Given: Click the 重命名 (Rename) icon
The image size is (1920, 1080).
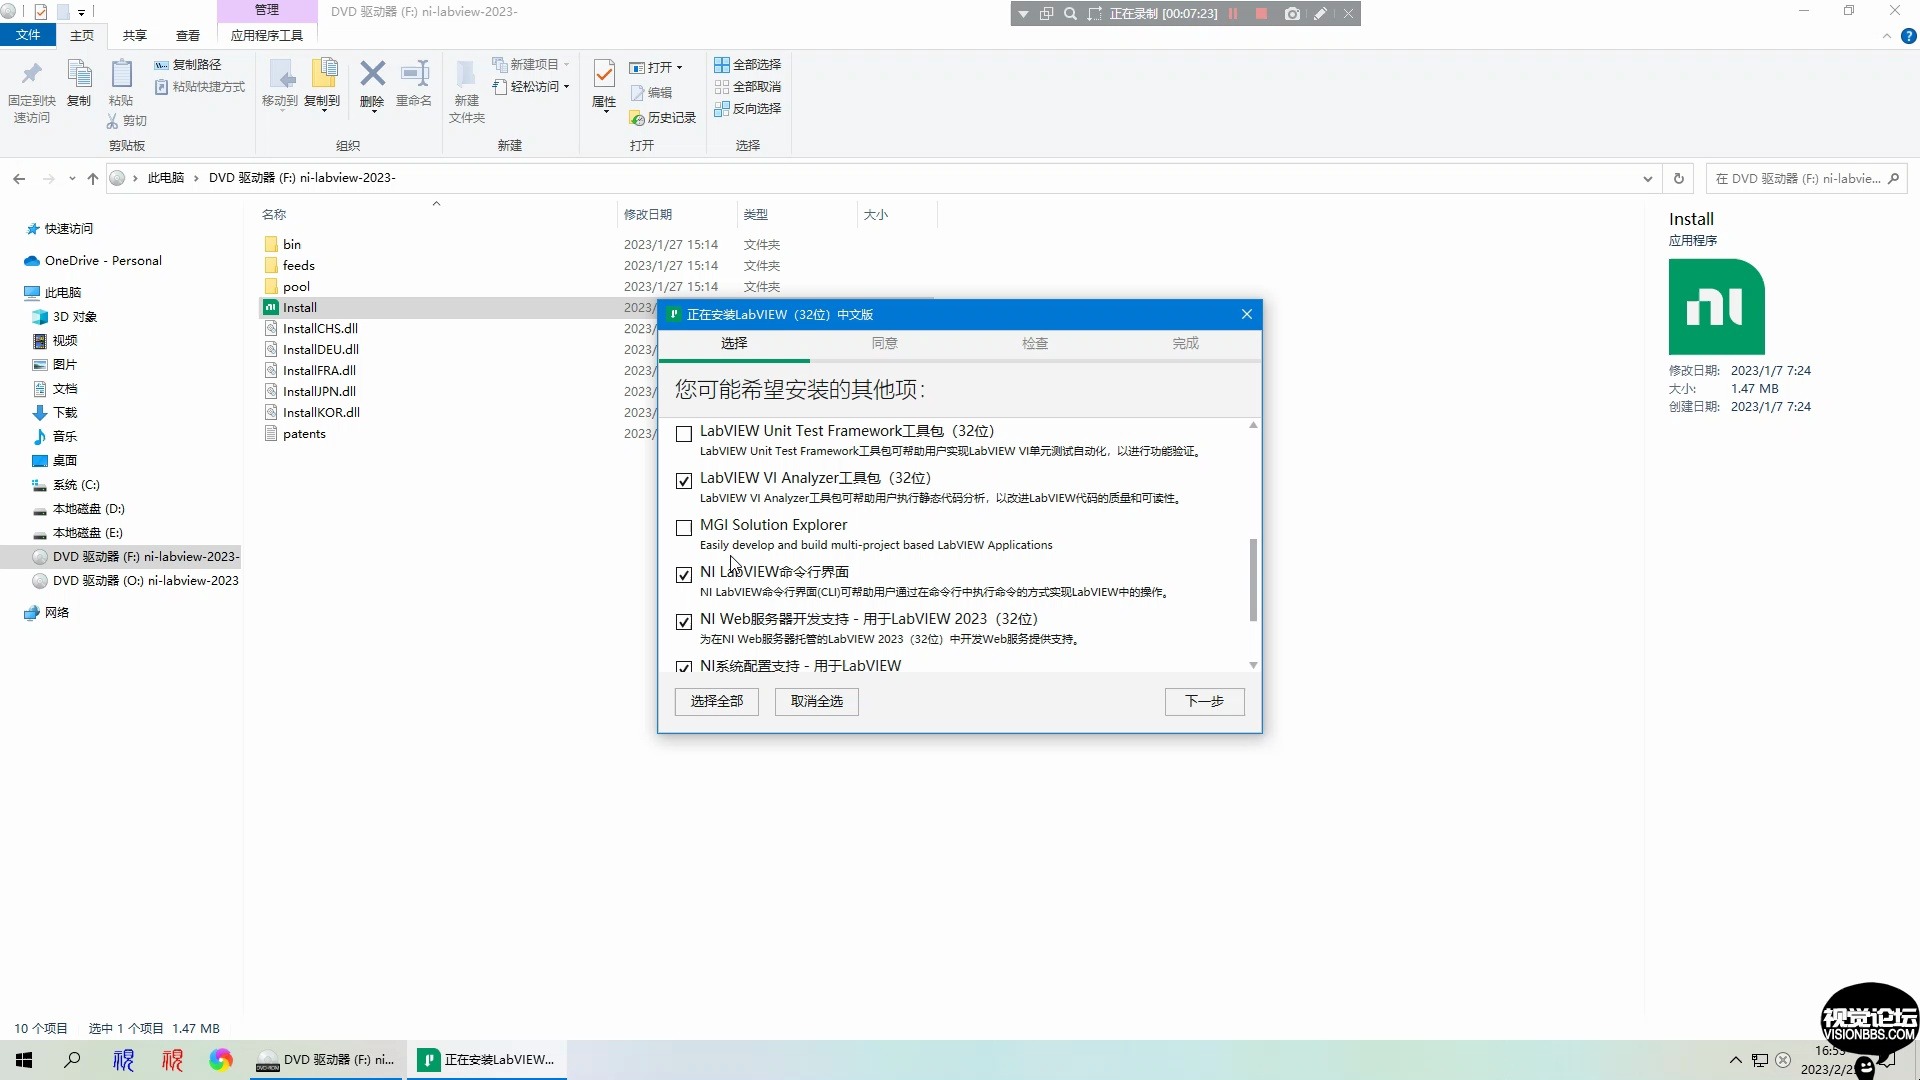Looking at the screenshot, I should click(x=413, y=85).
